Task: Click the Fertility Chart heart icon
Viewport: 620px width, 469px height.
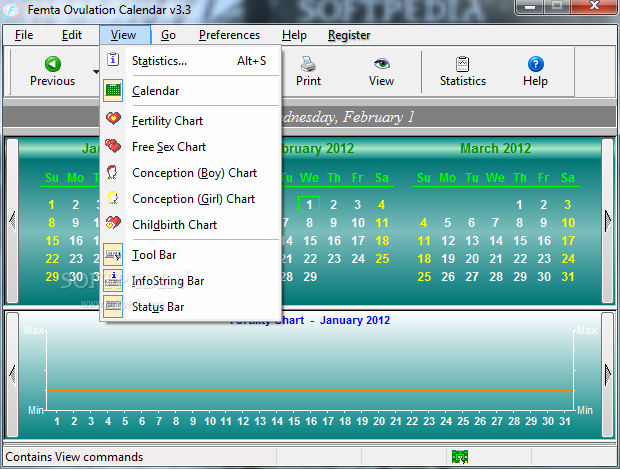Action: coord(113,118)
